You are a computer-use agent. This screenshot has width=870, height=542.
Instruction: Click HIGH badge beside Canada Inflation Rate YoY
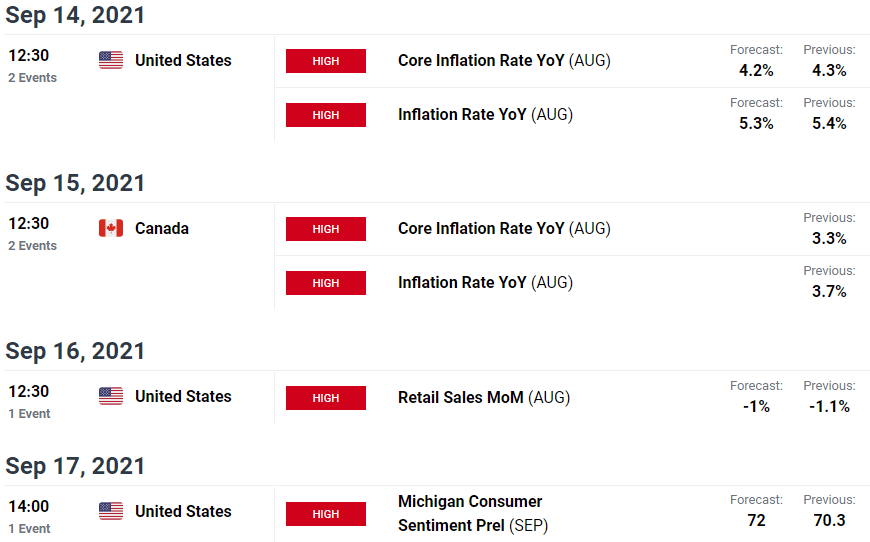coord(326,283)
